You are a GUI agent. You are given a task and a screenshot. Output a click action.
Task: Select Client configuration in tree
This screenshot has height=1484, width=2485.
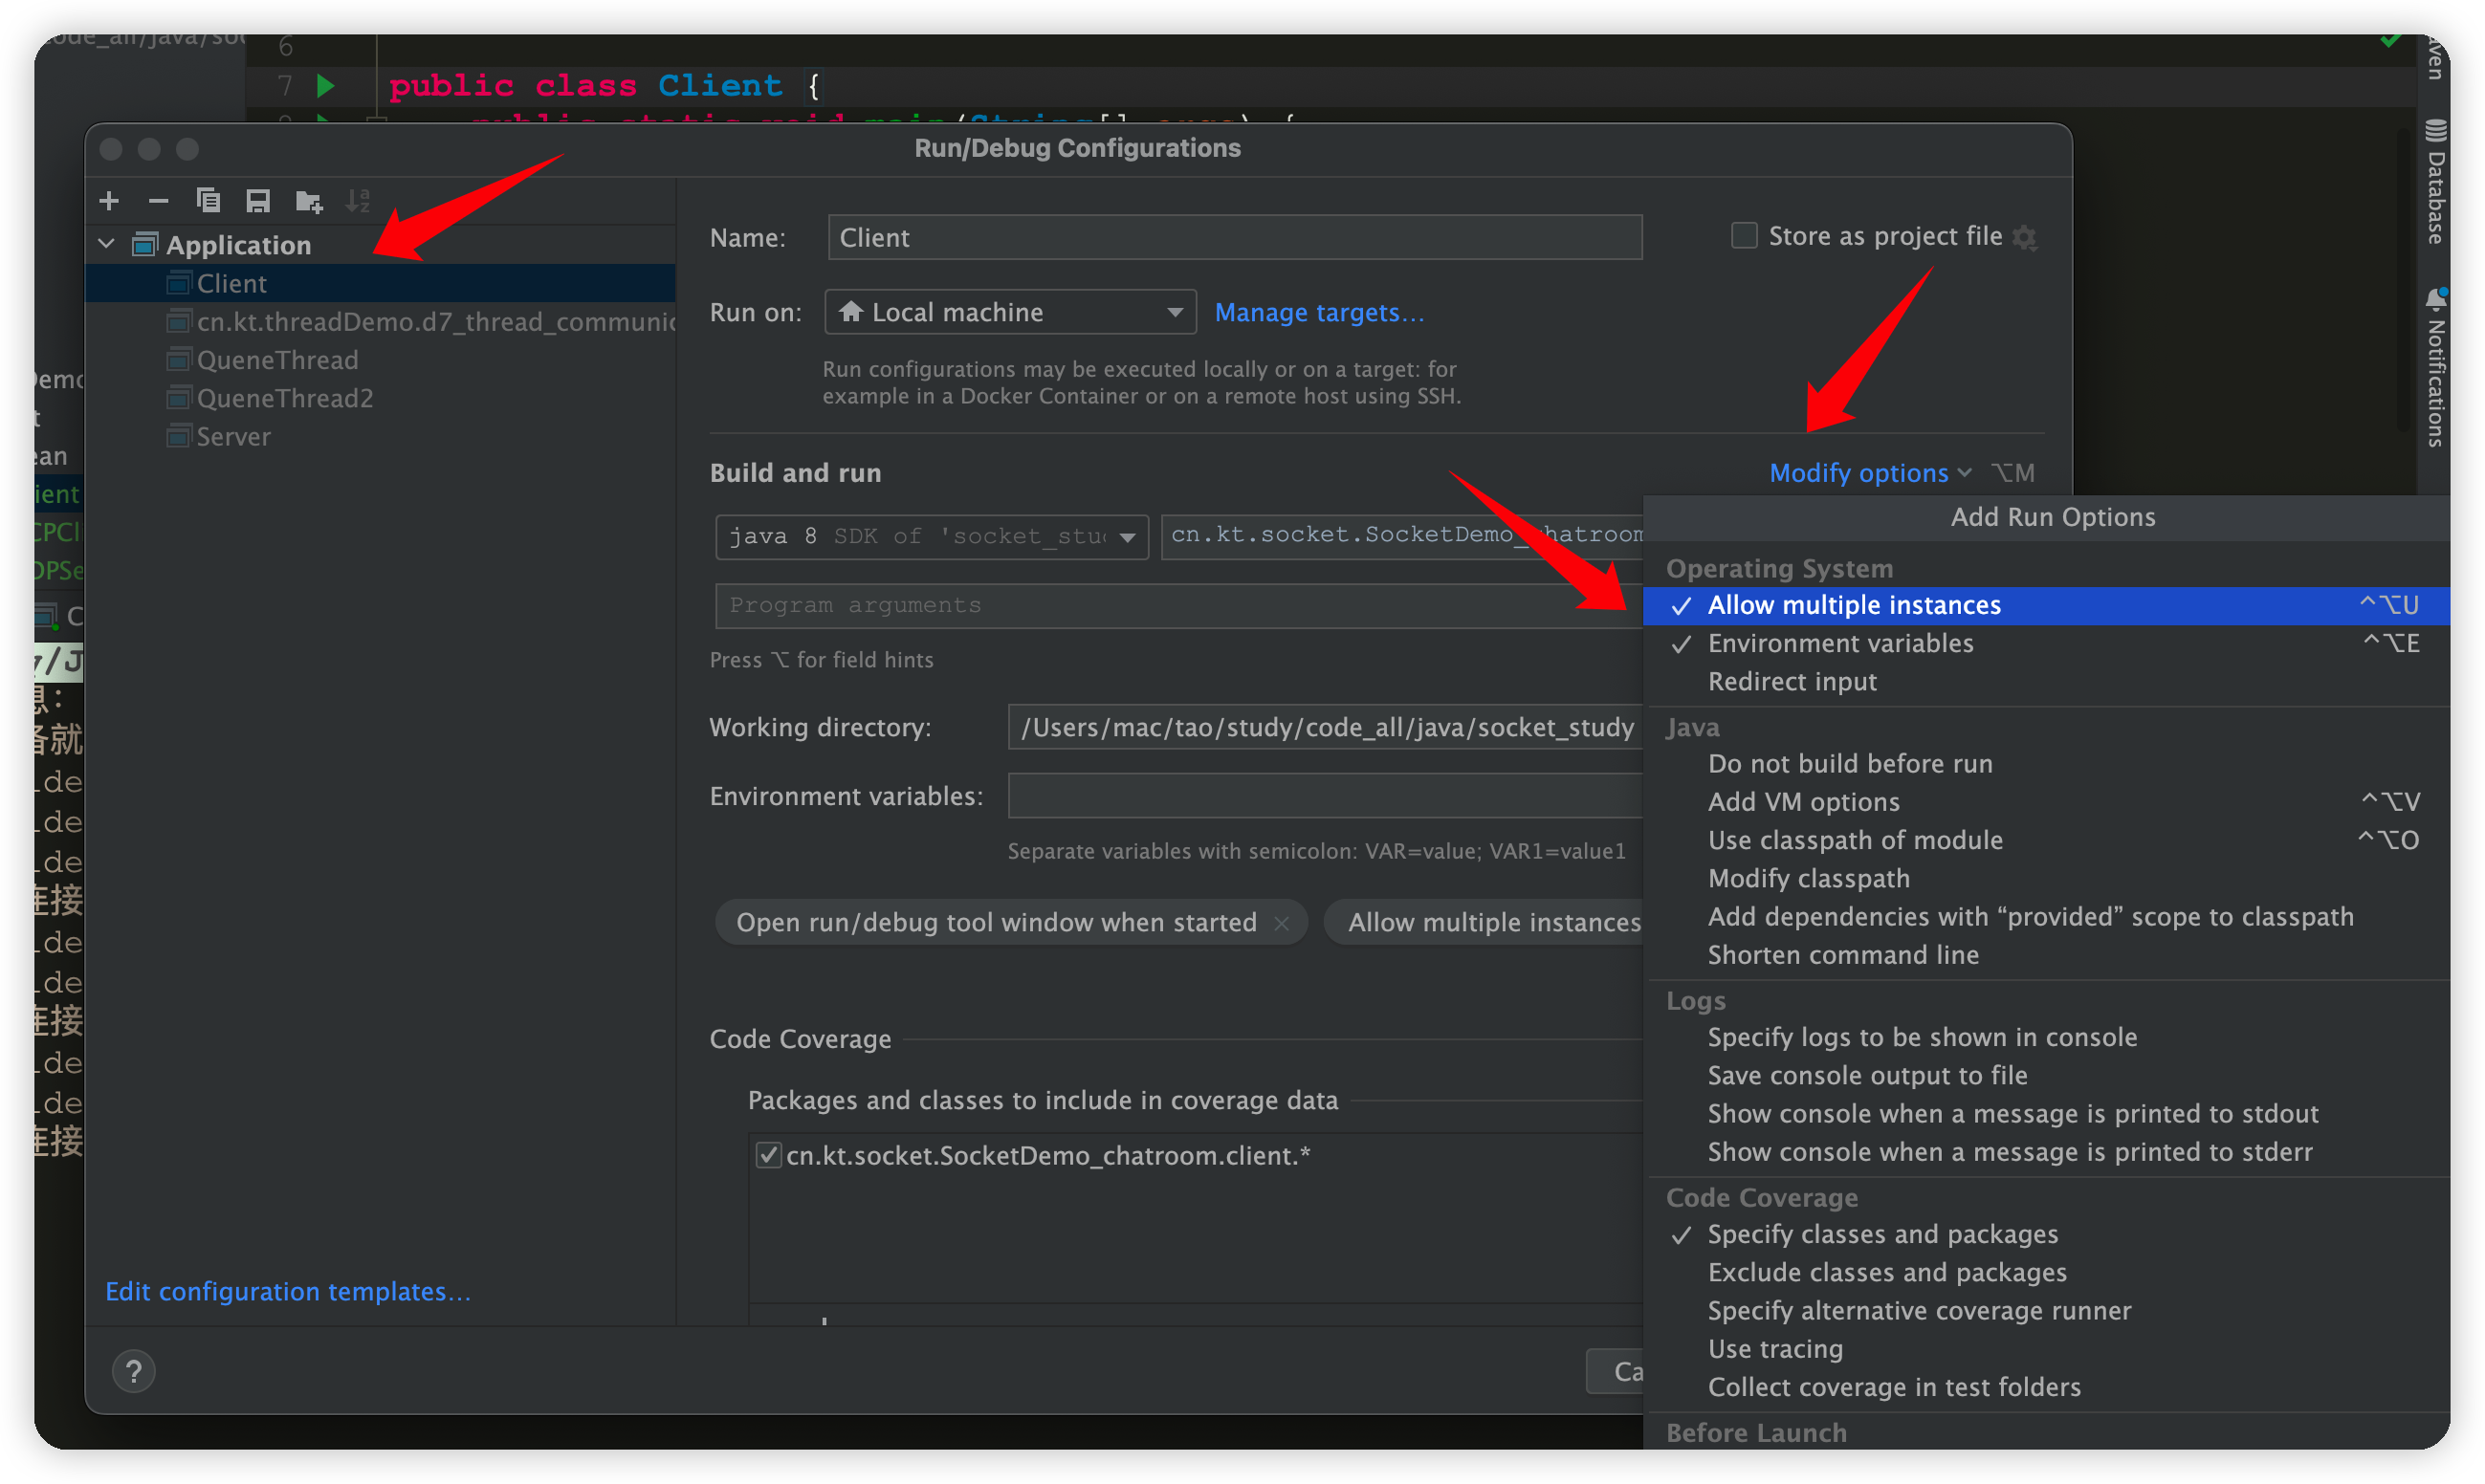[381, 284]
